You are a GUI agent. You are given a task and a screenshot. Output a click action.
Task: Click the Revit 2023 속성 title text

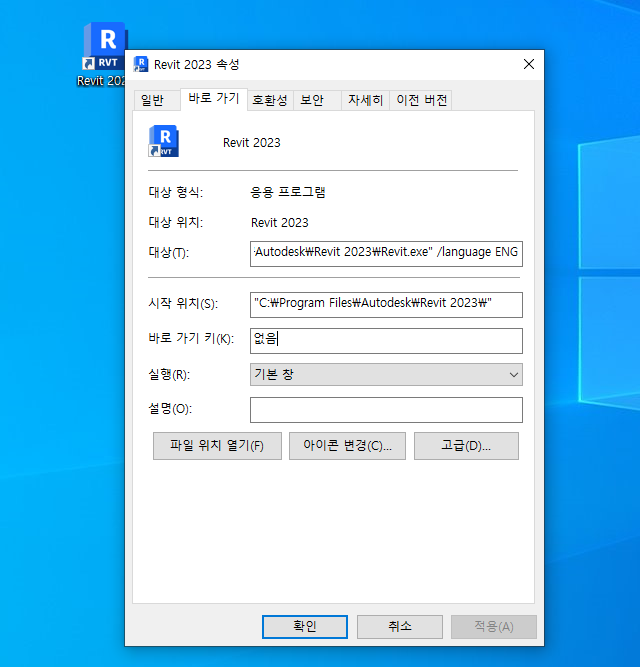(x=196, y=65)
